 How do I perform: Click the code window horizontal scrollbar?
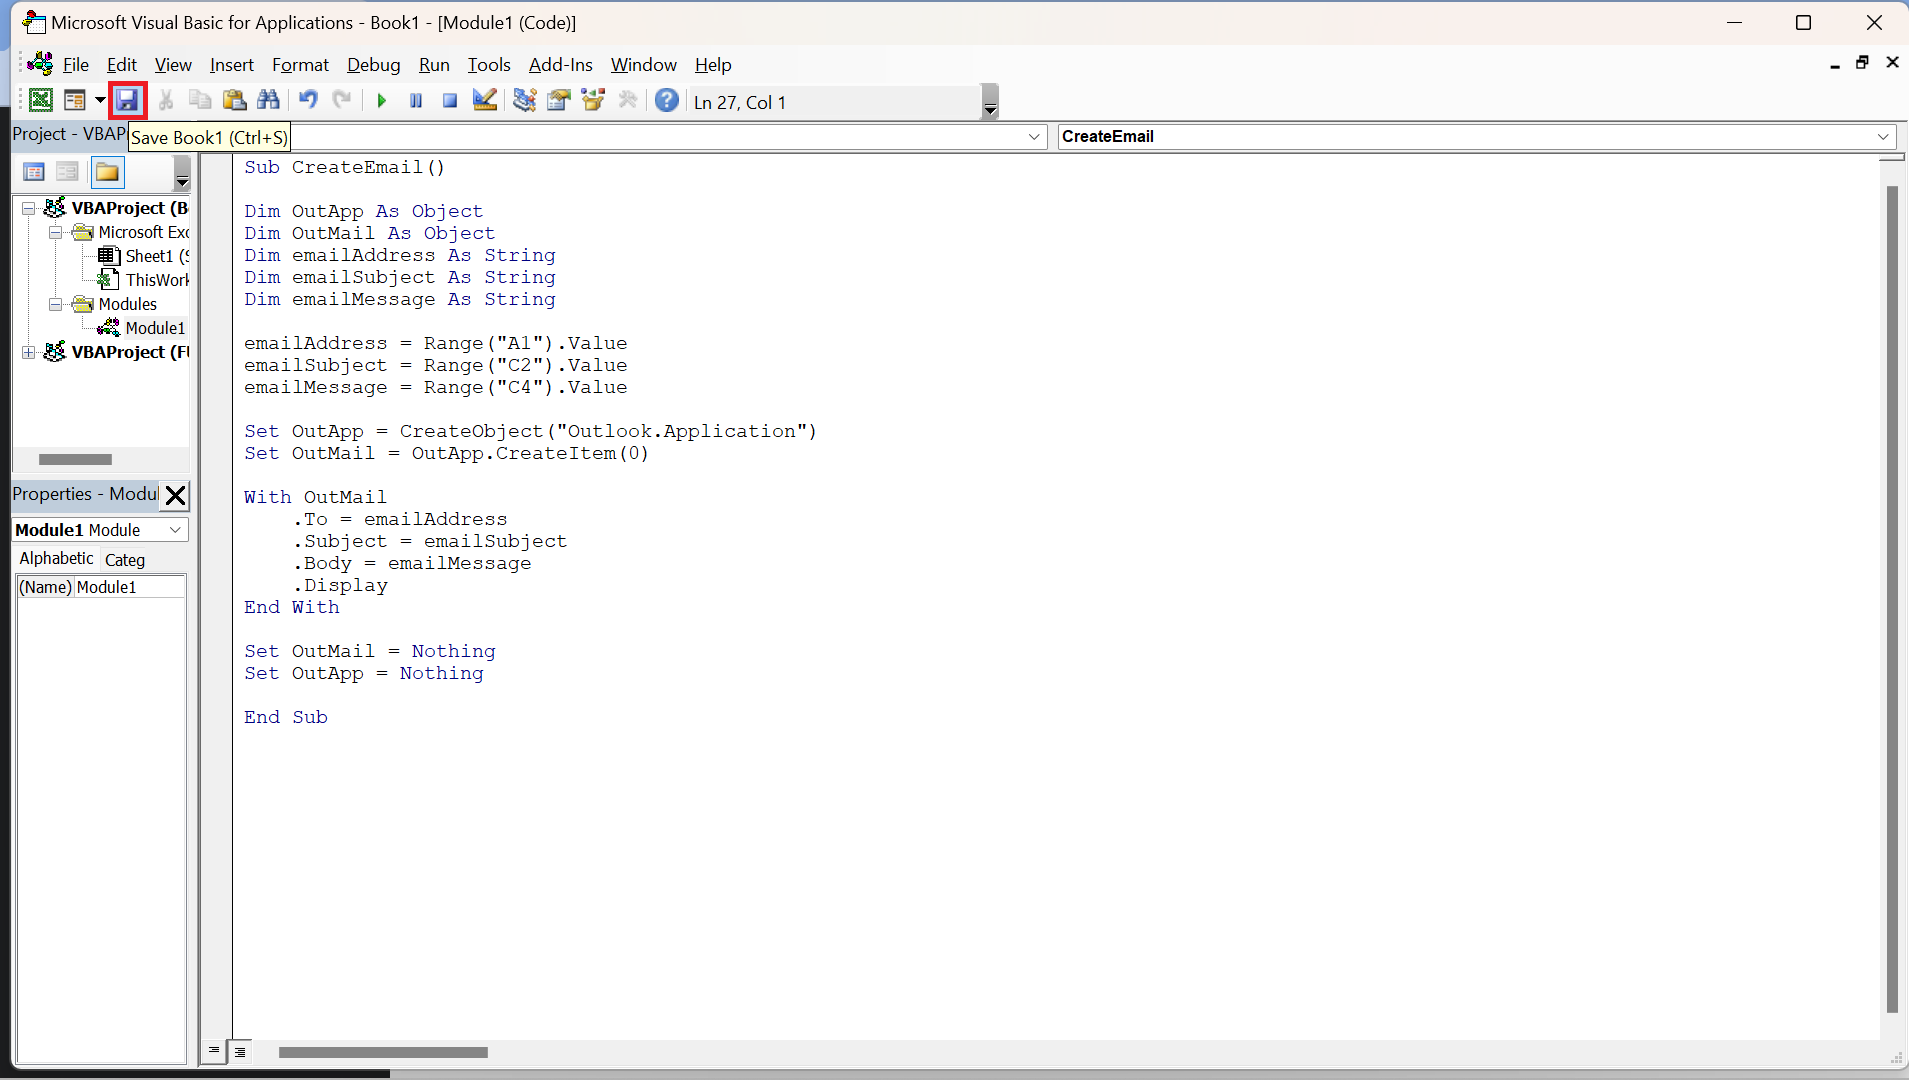click(x=383, y=1052)
